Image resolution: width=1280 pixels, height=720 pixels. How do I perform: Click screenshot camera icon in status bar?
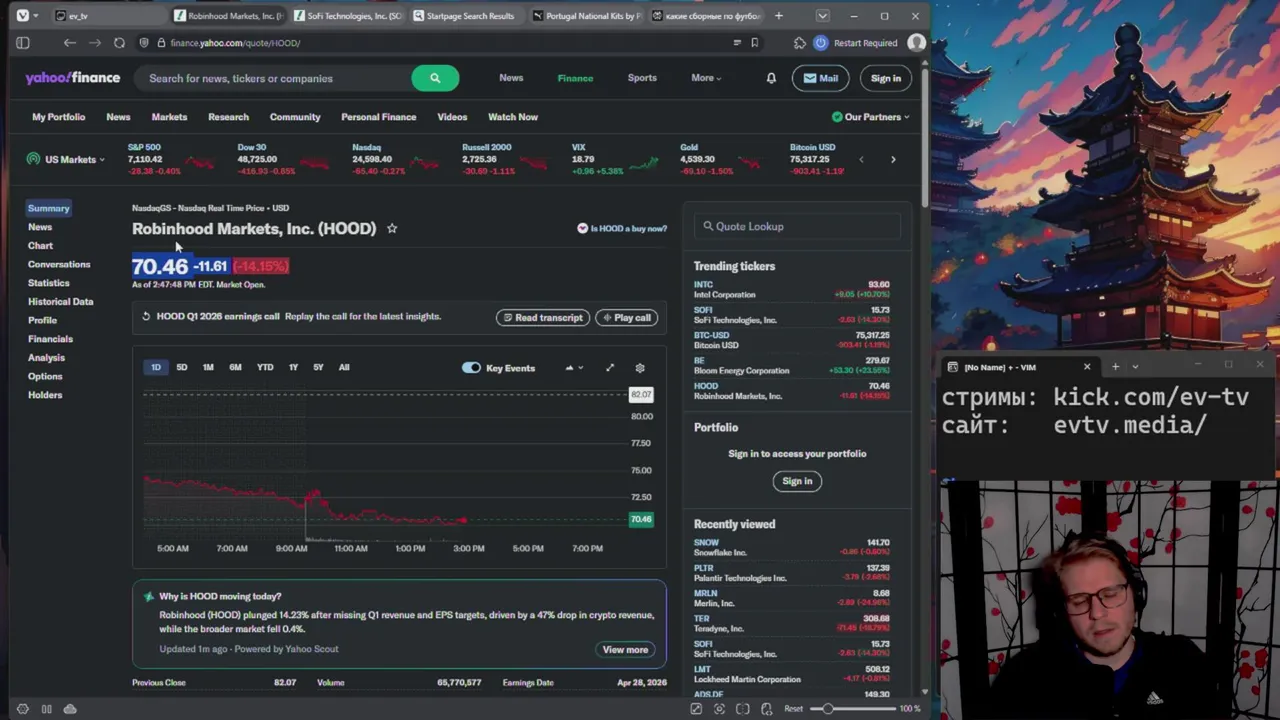(x=719, y=709)
